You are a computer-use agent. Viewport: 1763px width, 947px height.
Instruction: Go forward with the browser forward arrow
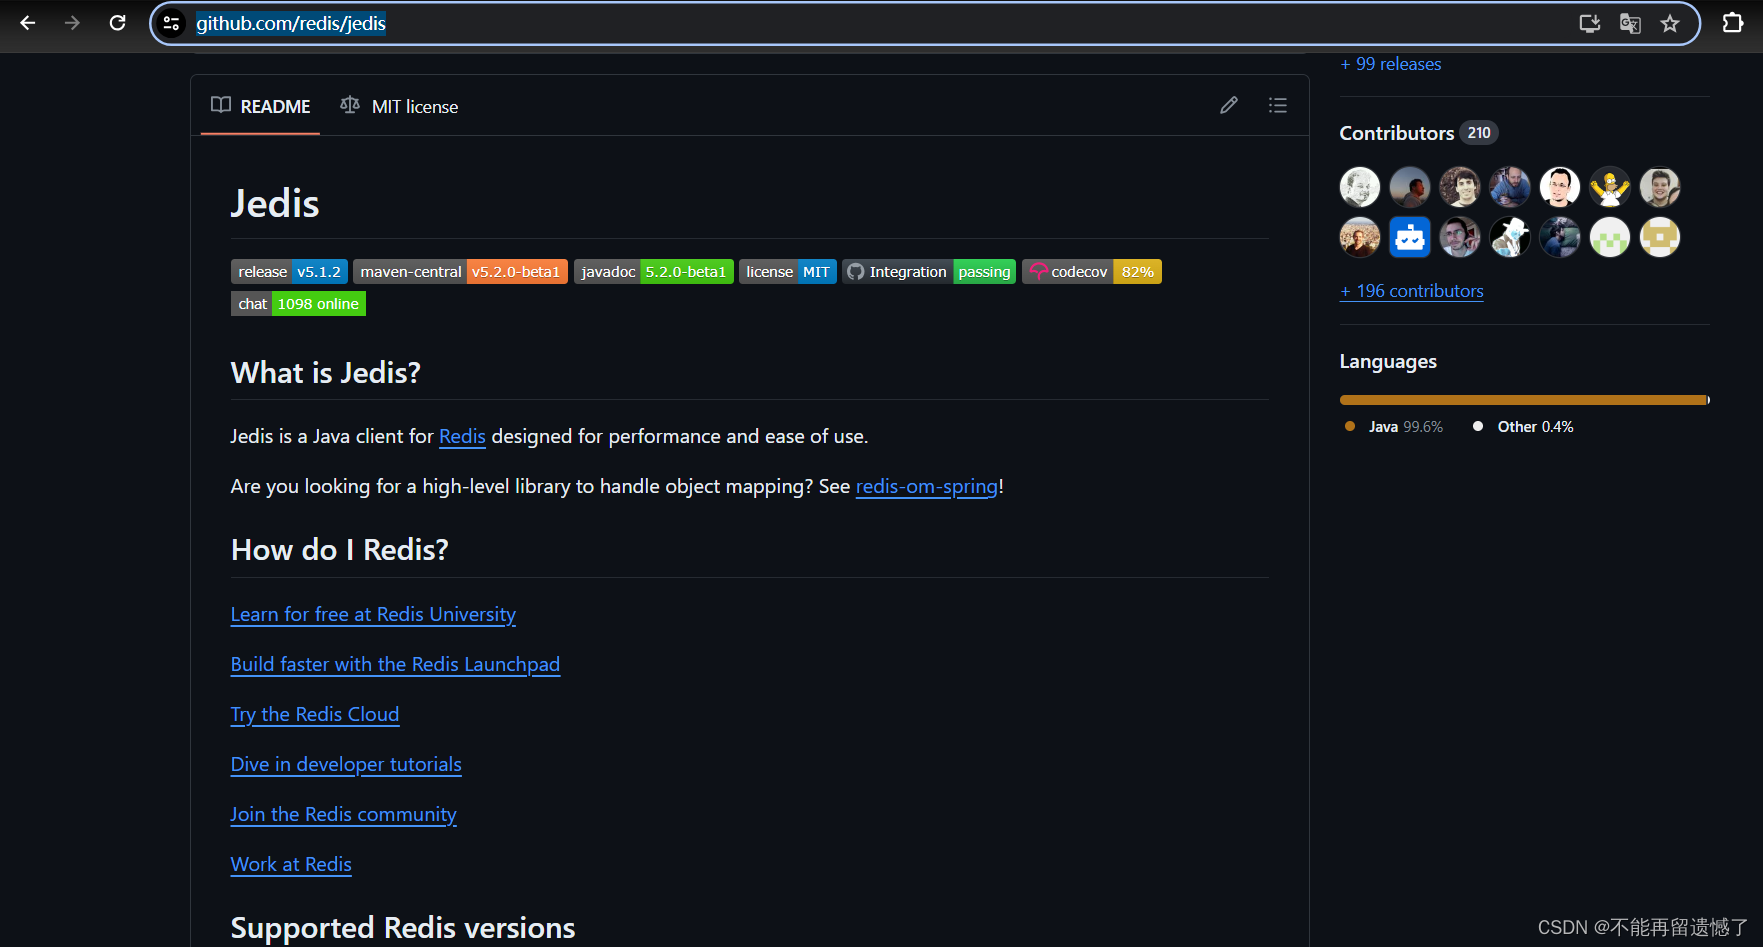pyautogui.click(x=72, y=23)
